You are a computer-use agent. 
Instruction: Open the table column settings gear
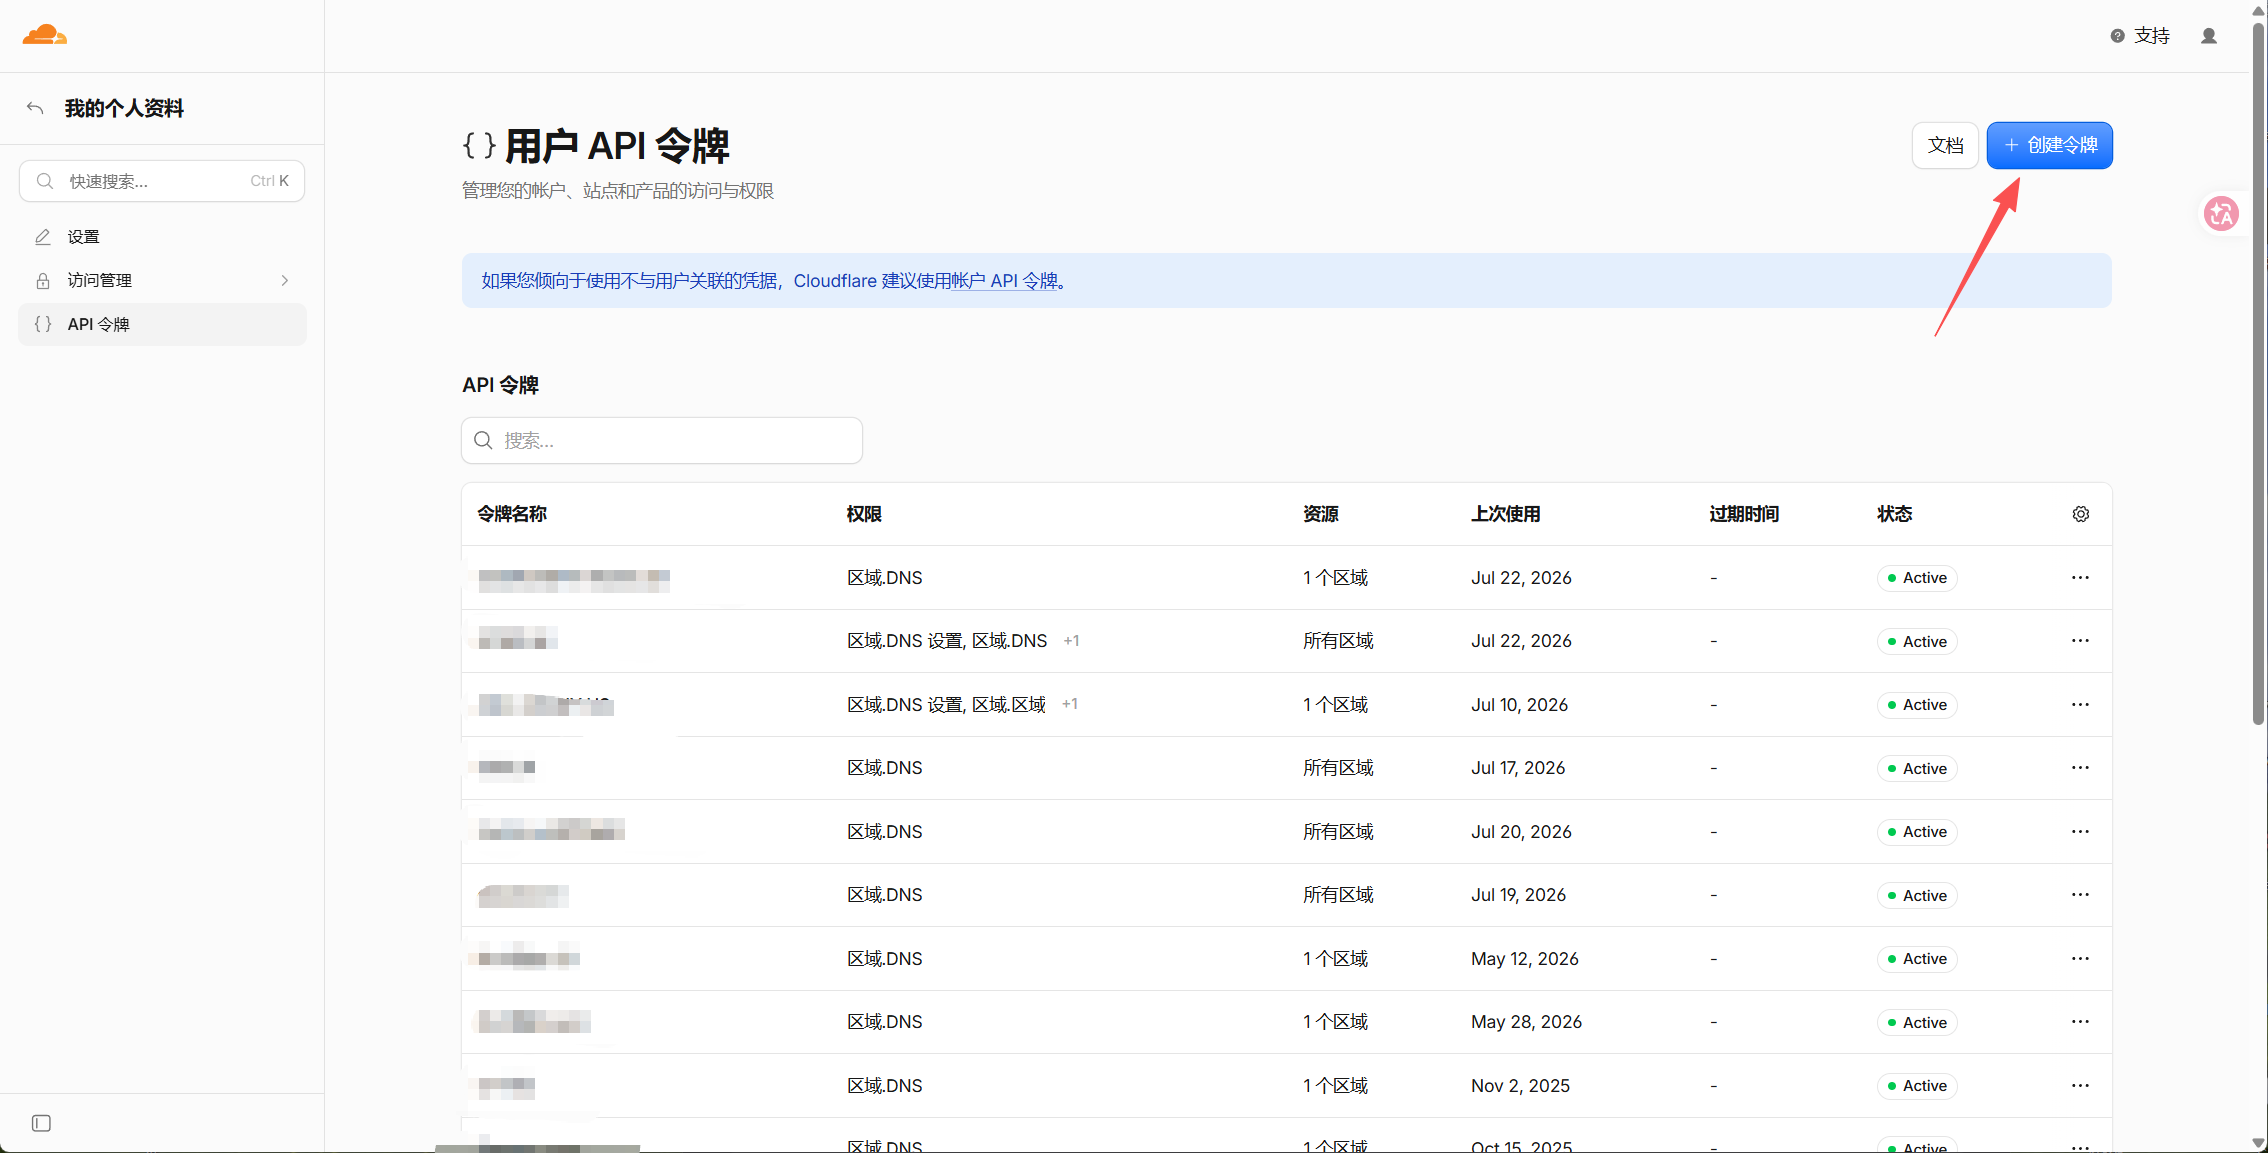[2081, 514]
